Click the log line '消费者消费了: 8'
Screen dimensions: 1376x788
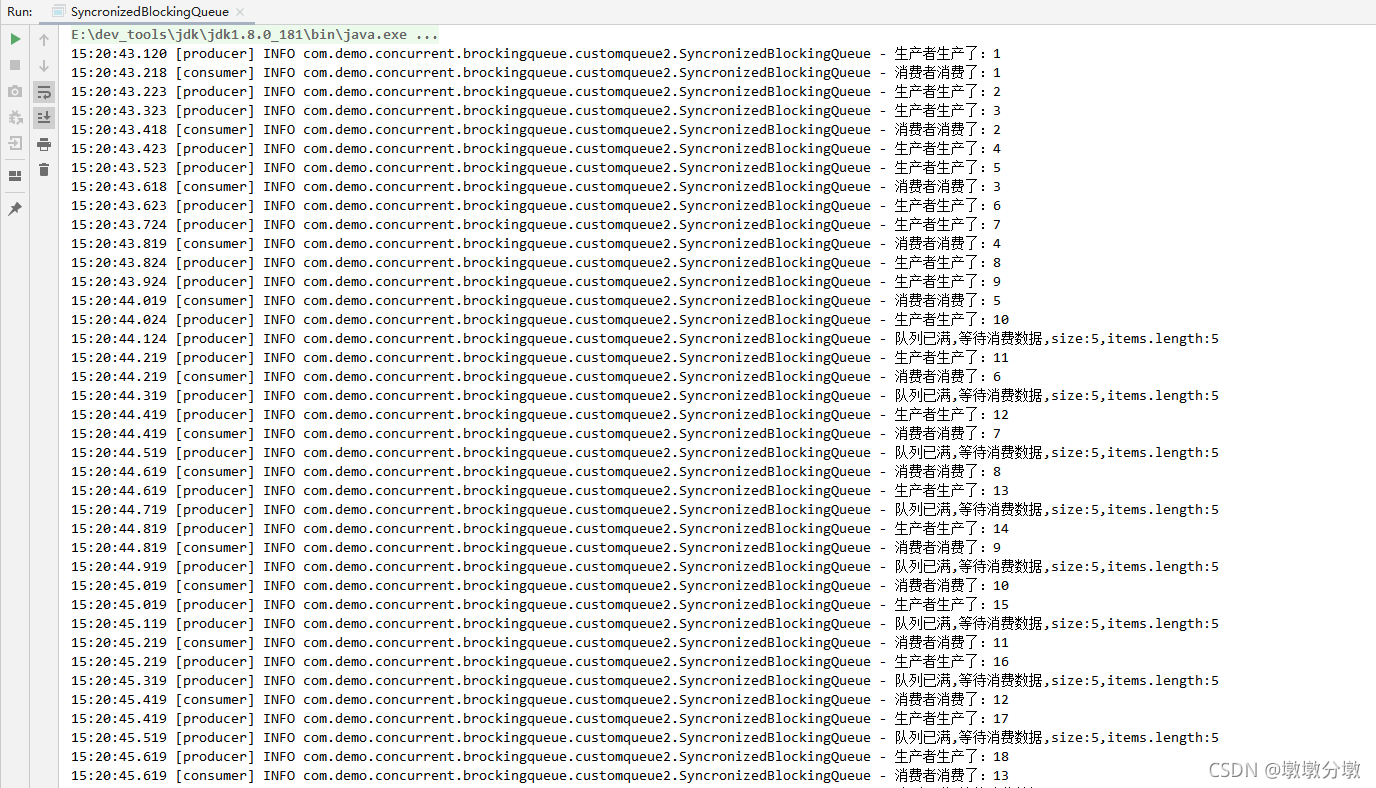coord(535,472)
